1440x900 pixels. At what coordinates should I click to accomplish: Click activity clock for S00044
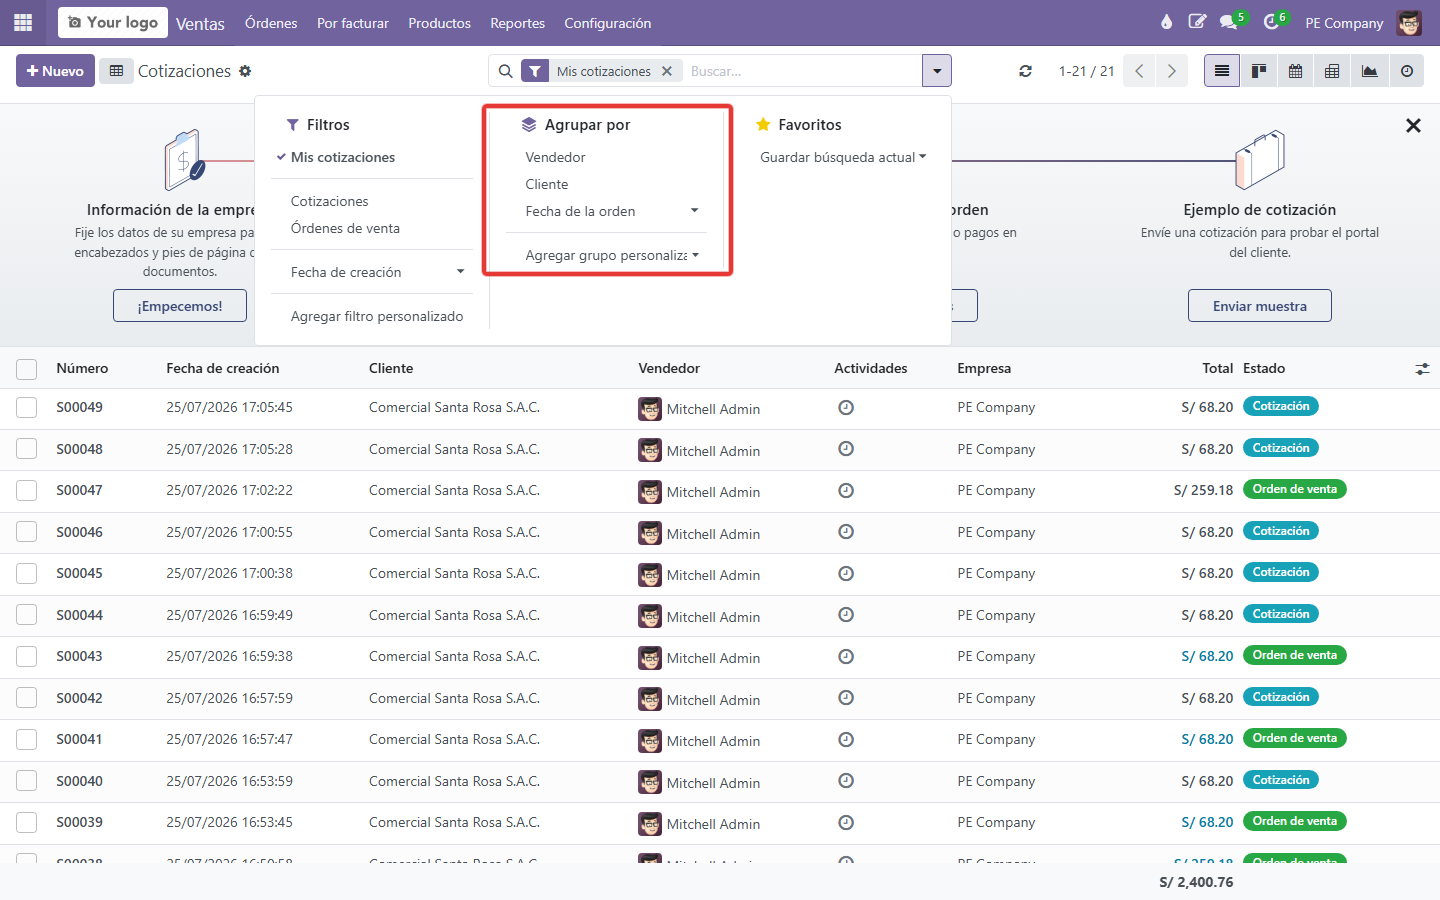point(846,615)
